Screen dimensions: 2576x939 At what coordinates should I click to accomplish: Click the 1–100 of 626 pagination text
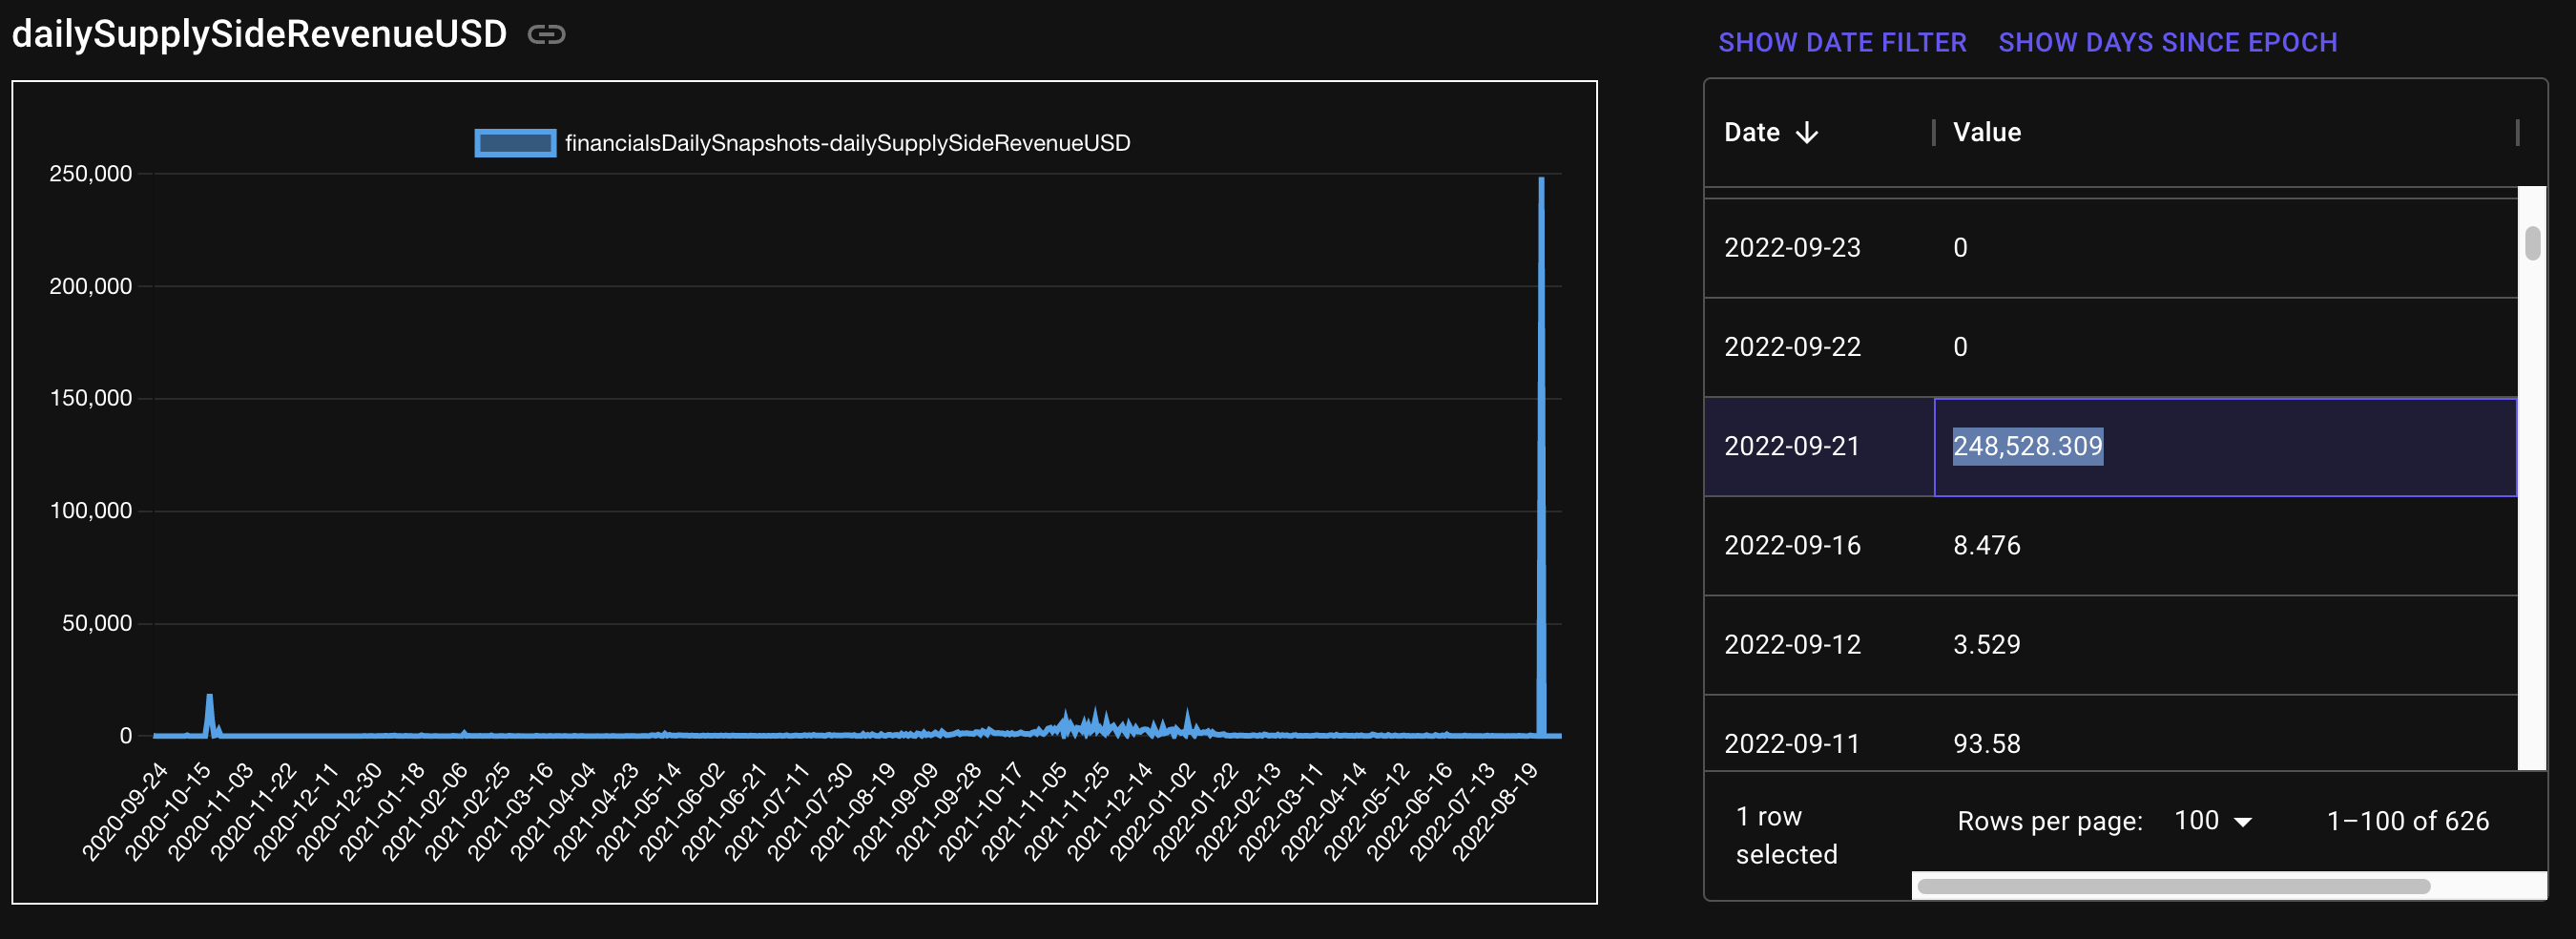2406,820
